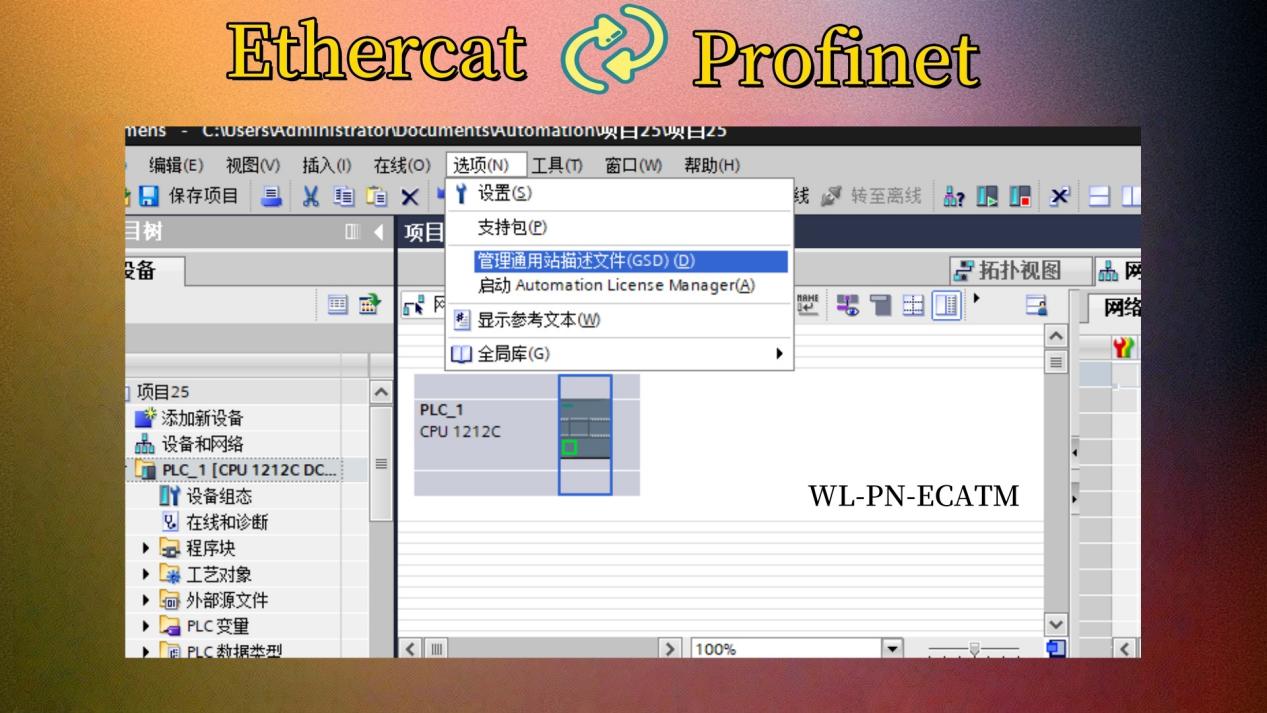This screenshot has width=1267, height=713.
Task: Open the 在线(O) menu
Action: [x=402, y=165]
